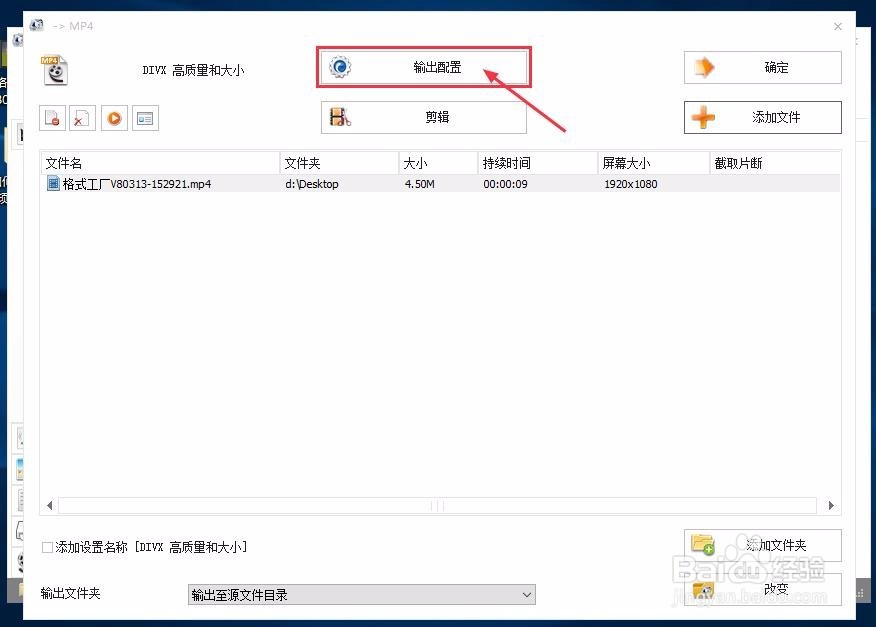Enable the 添加设置名称 checkbox

(x=46, y=547)
